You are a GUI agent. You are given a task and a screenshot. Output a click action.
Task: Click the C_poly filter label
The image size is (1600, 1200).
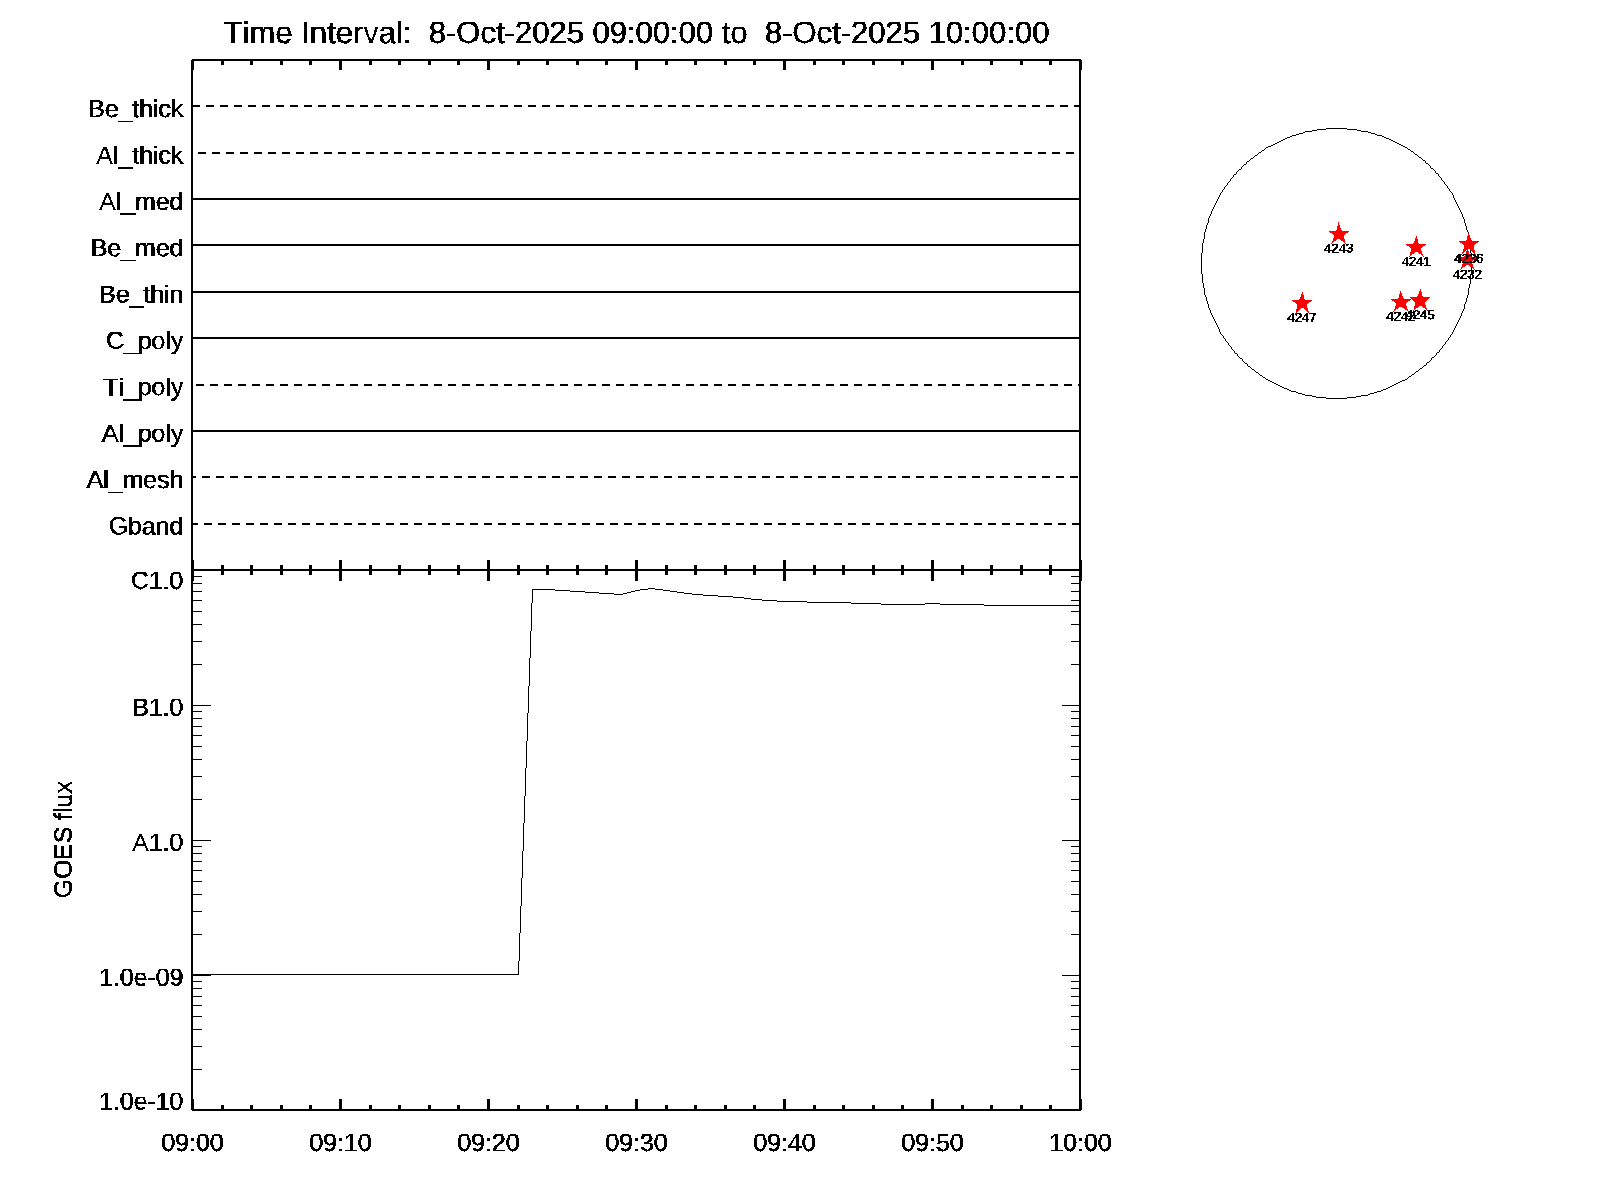tap(144, 341)
